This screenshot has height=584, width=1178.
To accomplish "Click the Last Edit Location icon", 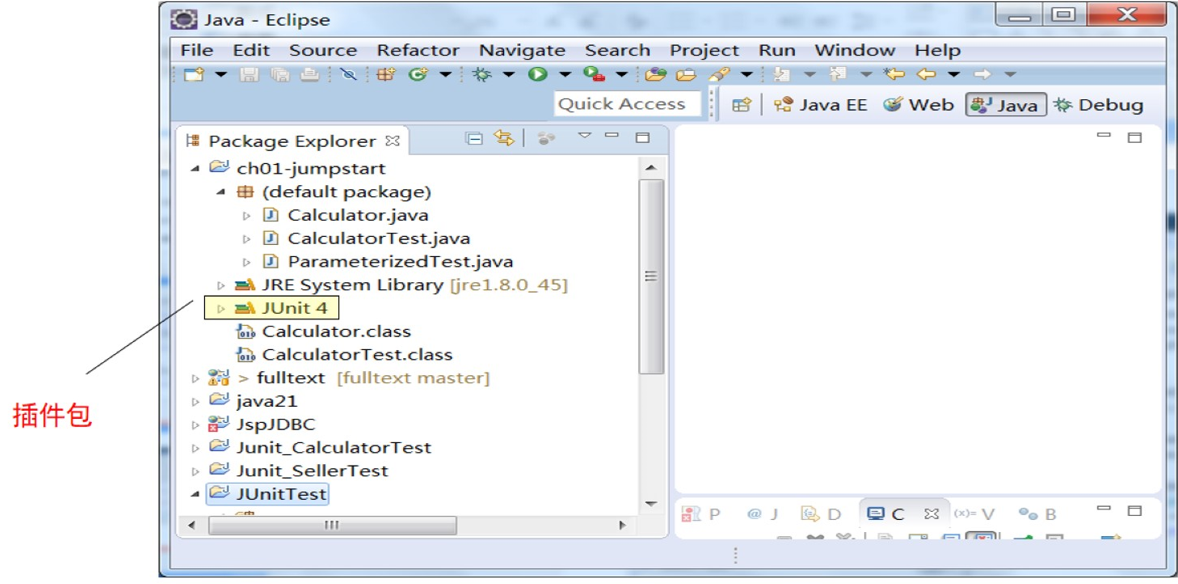I will 894,74.
